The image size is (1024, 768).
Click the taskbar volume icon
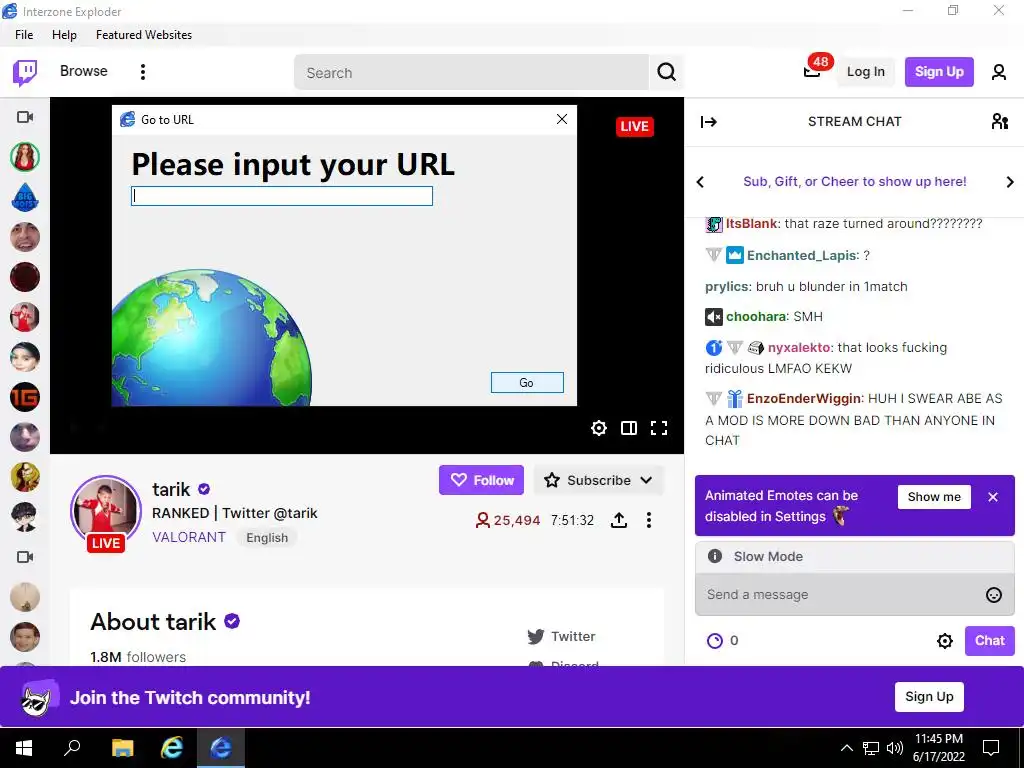click(895, 748)
